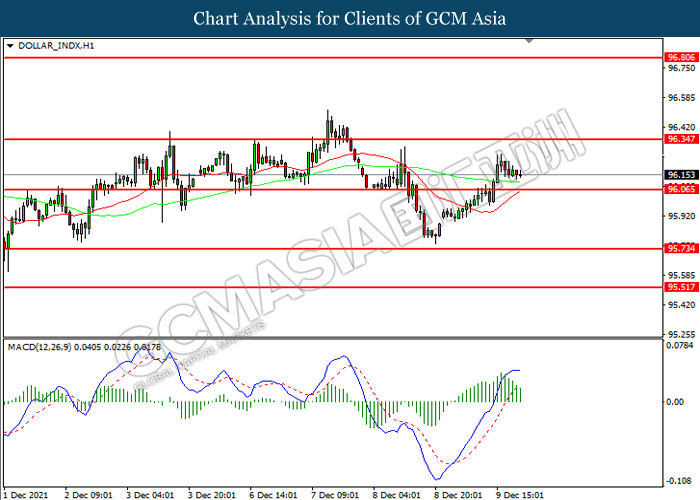Click the triangle icon beside DOLLAR_INDX,H1
The height and width of the screenshot is (500, 700).
(x=10, y=46)
